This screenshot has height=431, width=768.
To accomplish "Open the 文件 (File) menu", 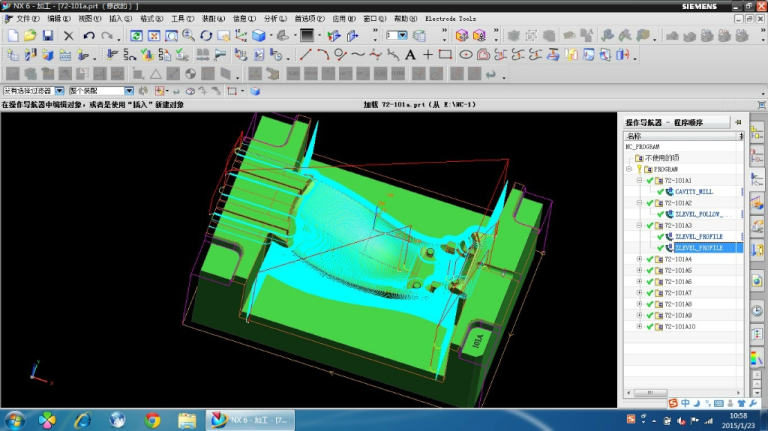I will click(x=27, y=19).
